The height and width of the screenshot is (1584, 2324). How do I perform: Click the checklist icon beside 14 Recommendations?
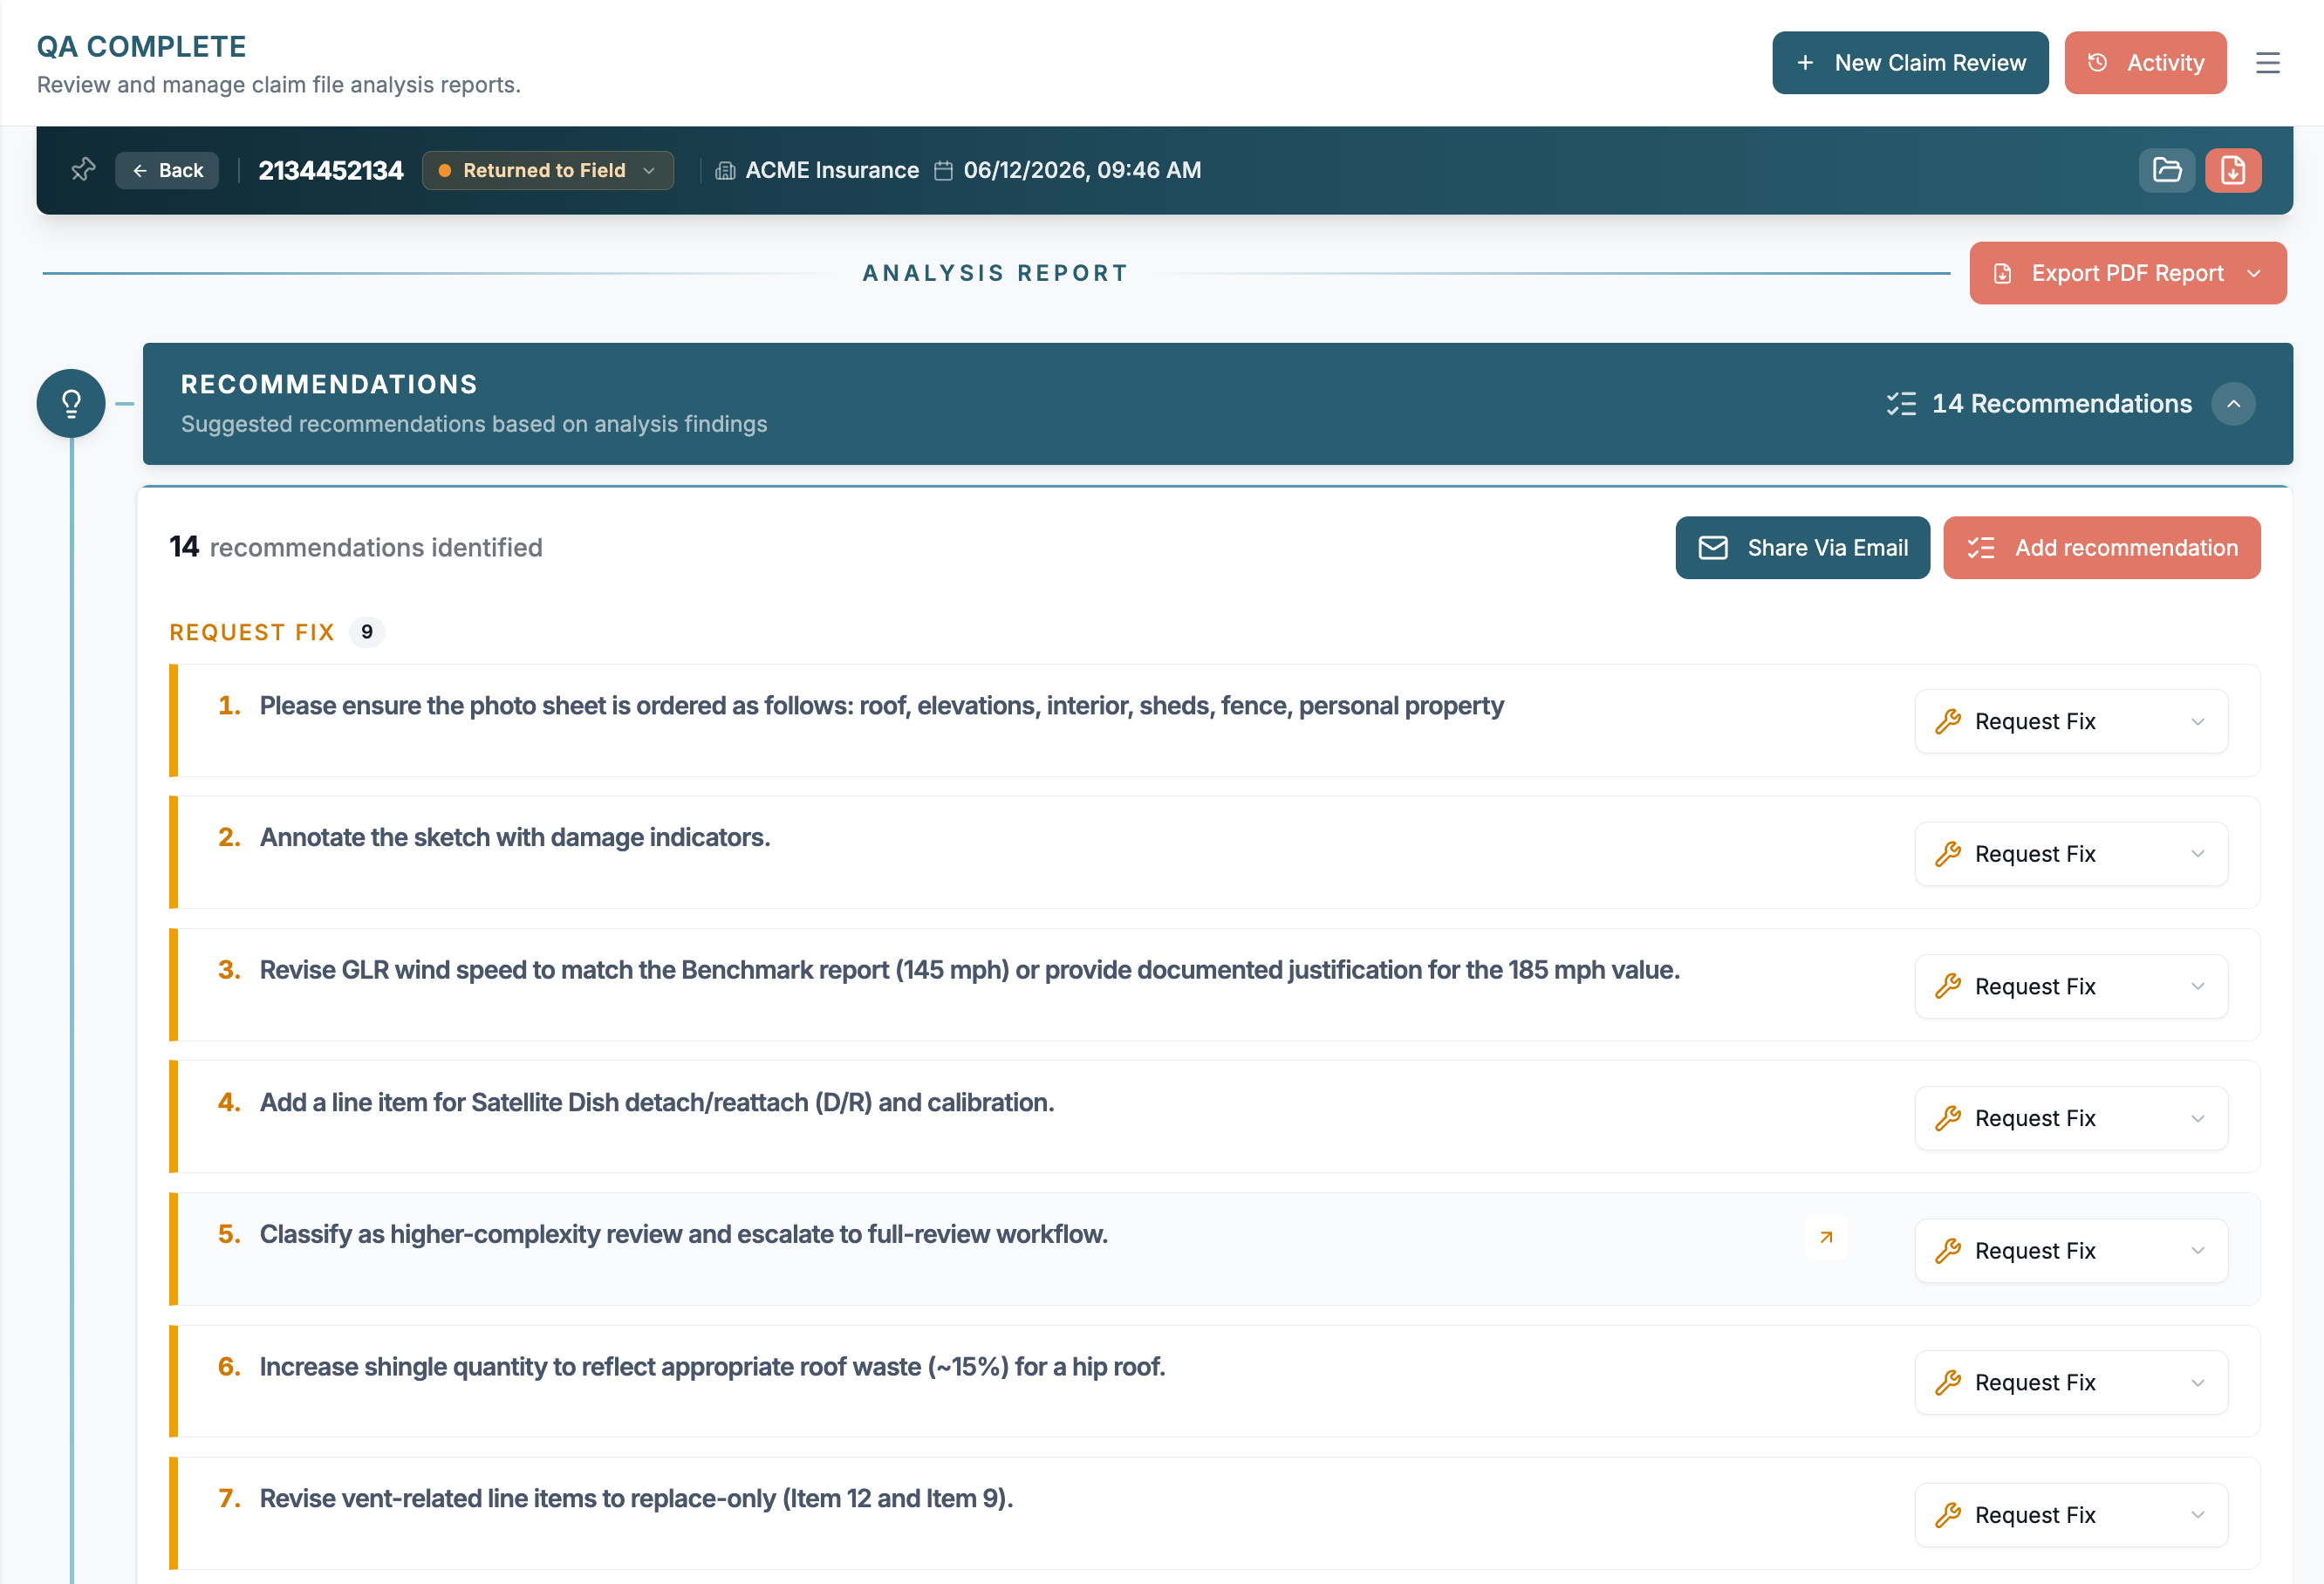pyautogui.click(x=1901, y=404)
